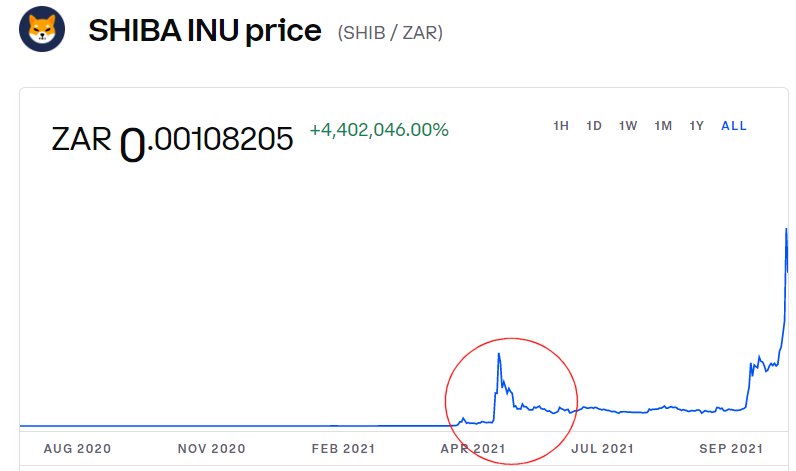Pick the JUL 2021 date marker

[x=603, y=449]
